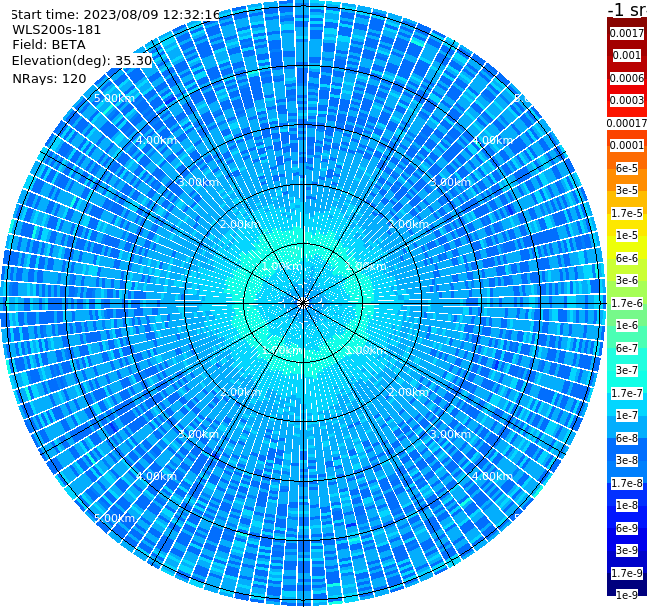Click the 1e-6 colorbar label

627,325
